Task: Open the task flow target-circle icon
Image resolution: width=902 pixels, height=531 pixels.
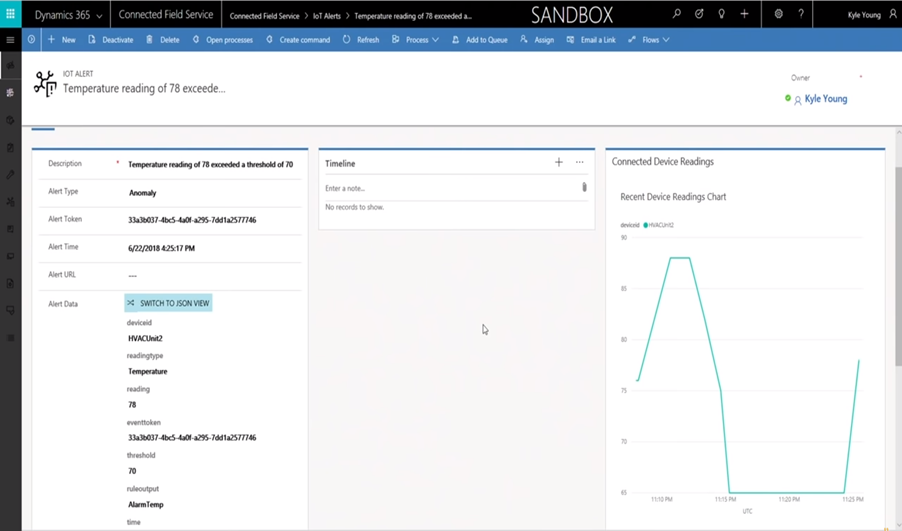Action: pyautogui.click(x=699, y=14)
